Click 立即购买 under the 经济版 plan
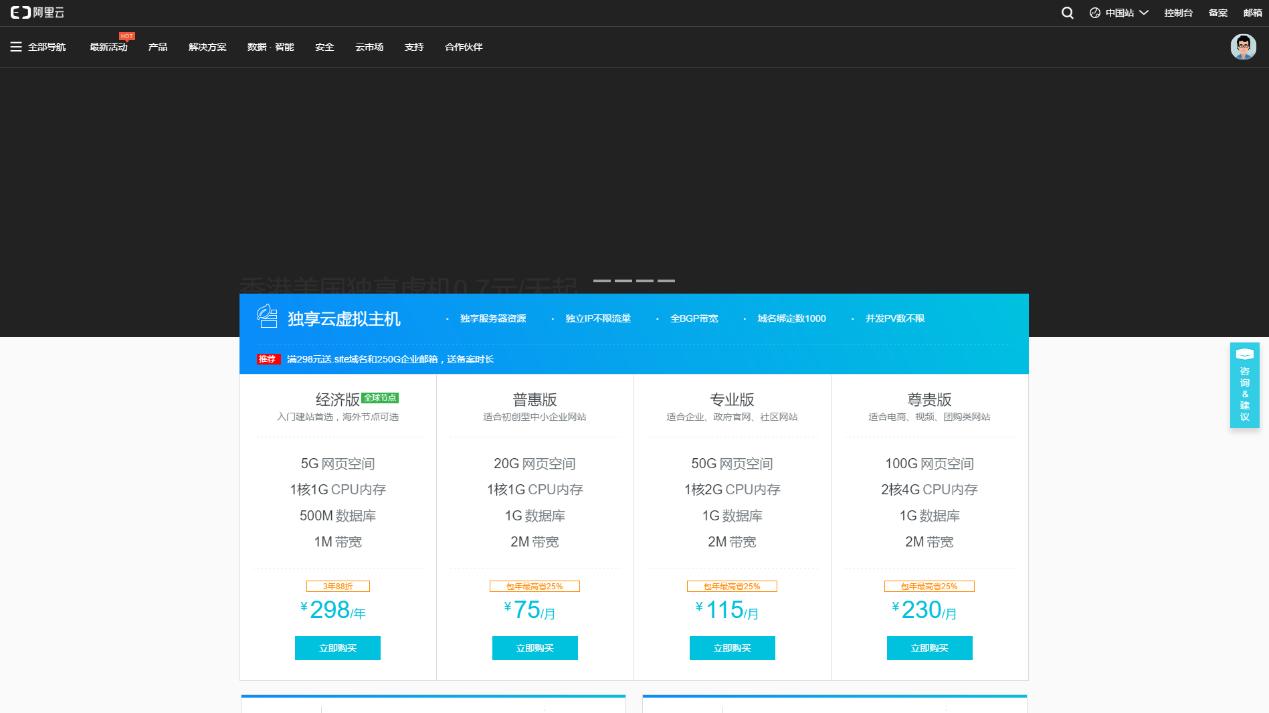The width and height of the screenshot is (1269, 713). point(337,647)
